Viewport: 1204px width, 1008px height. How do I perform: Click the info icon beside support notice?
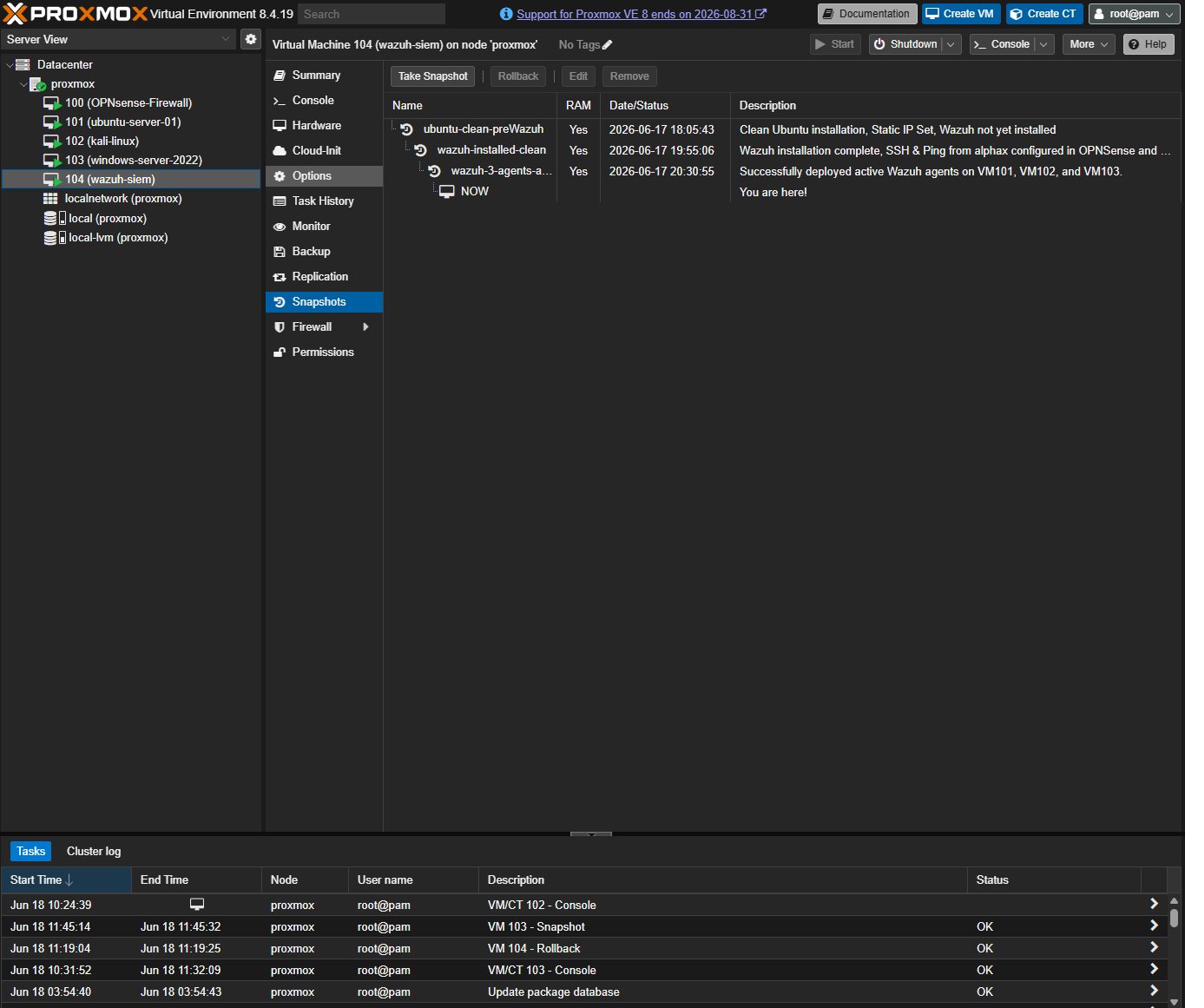tap(506, 14)
